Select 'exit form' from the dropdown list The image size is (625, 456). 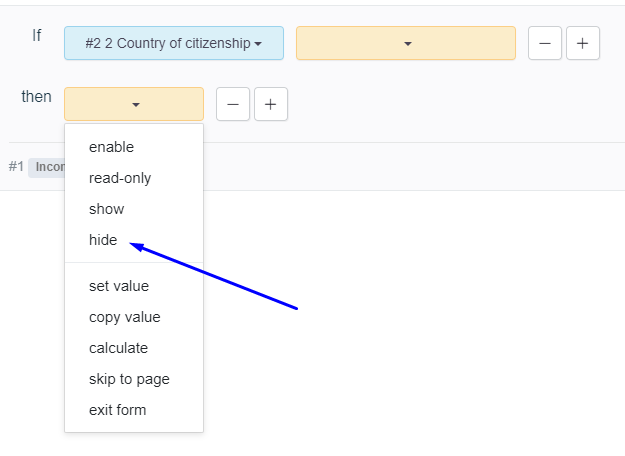[117, 410]
